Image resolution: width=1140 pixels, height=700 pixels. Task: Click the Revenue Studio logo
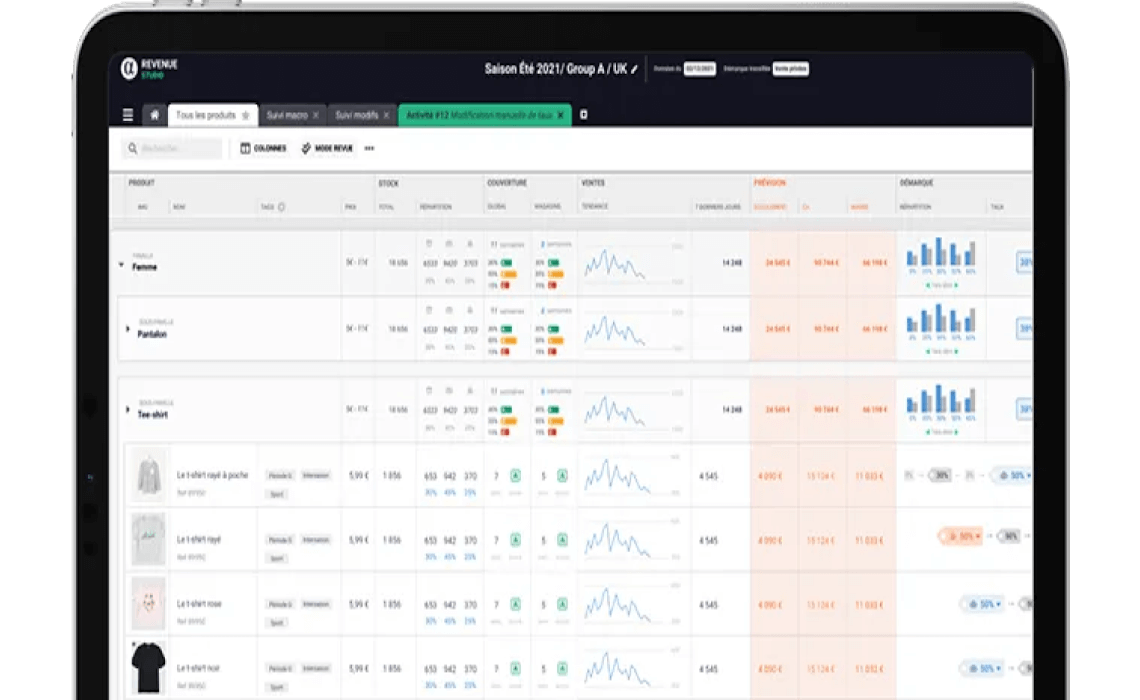pyautogui.click(x=149, y=68)
